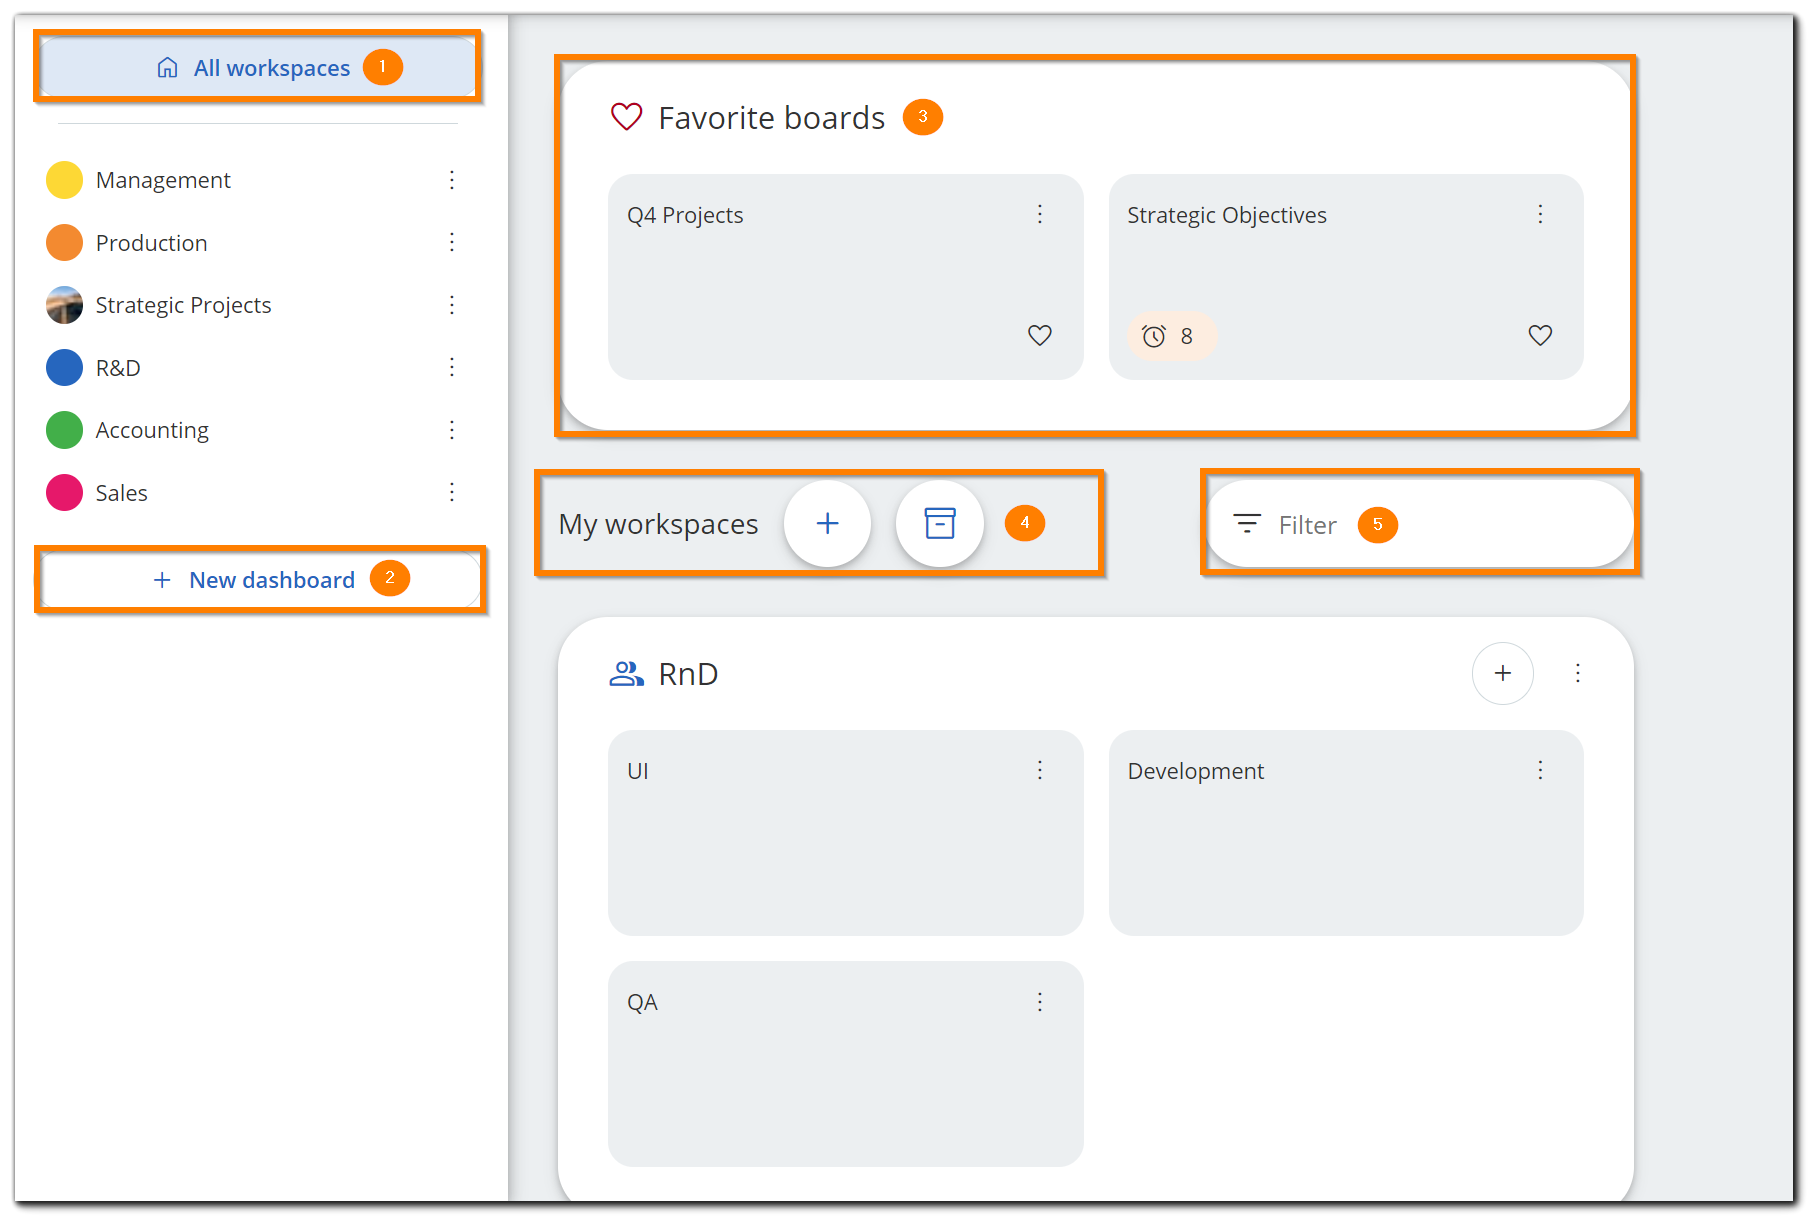Click the filter funnel icon
The width and height of the screenshot is (1820, 1228).
(1246, 523)
